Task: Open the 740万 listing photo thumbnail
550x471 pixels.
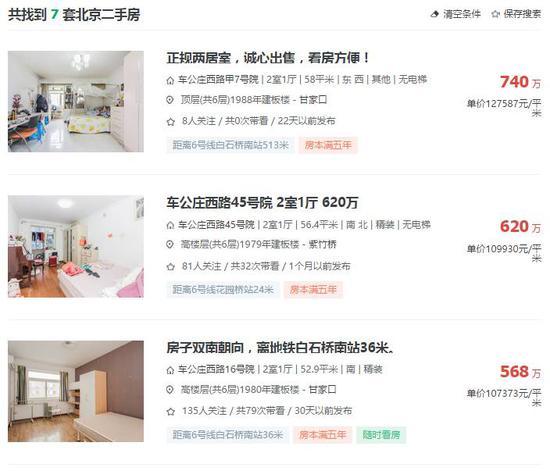Action: click(x=76, y=101)
